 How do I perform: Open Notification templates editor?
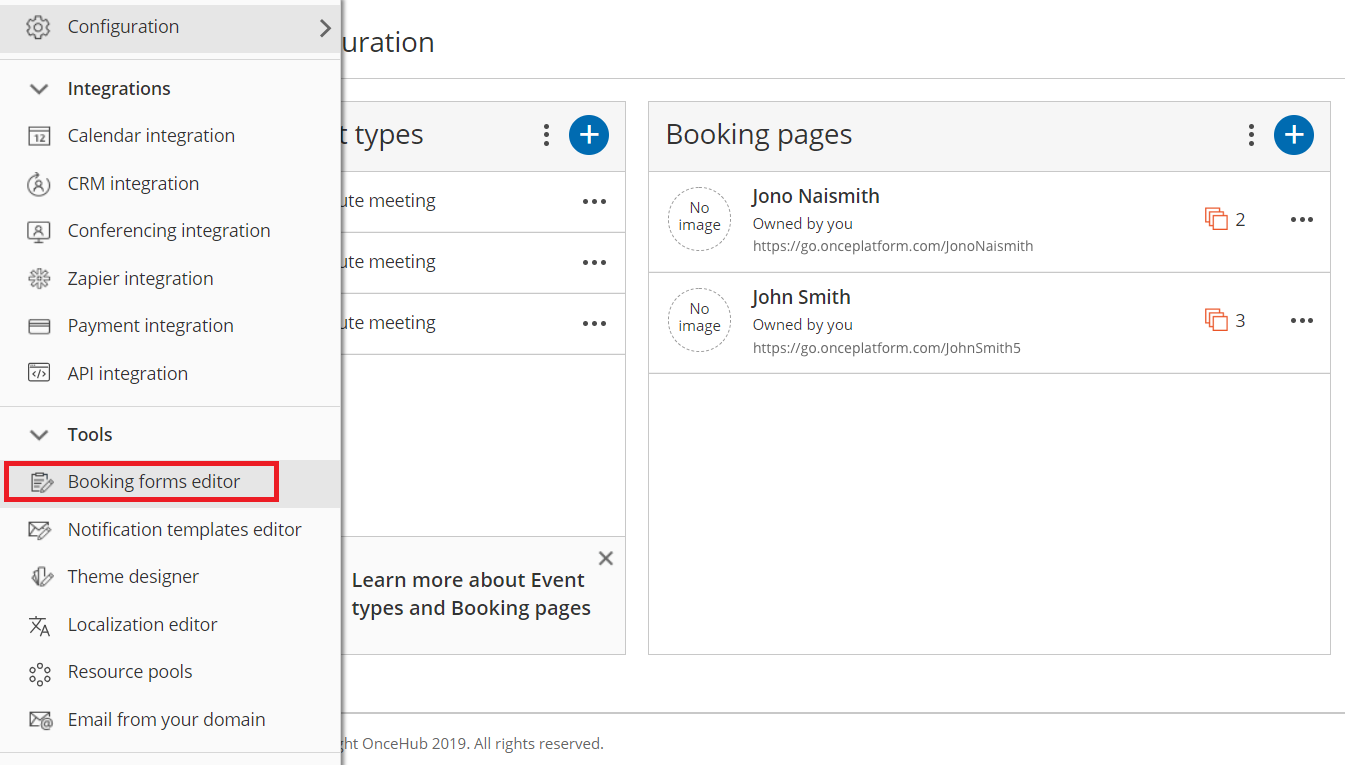184,530
